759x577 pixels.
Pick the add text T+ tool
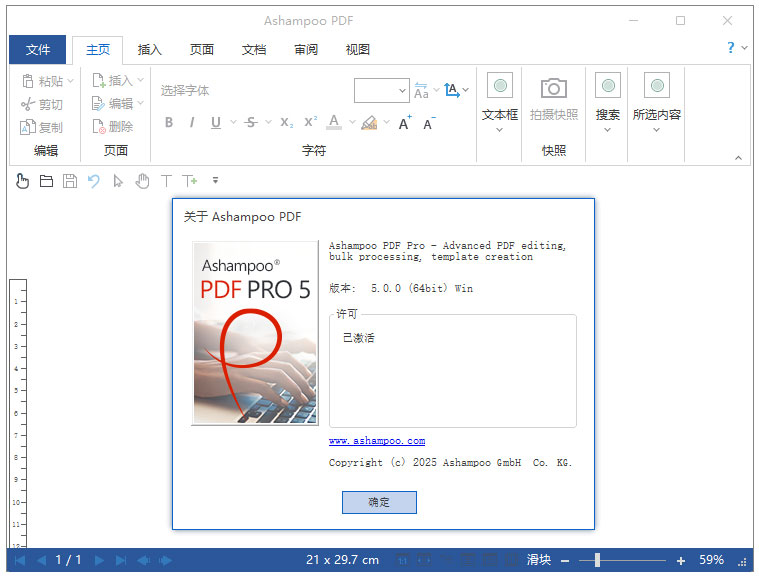[x=189, y=181]
